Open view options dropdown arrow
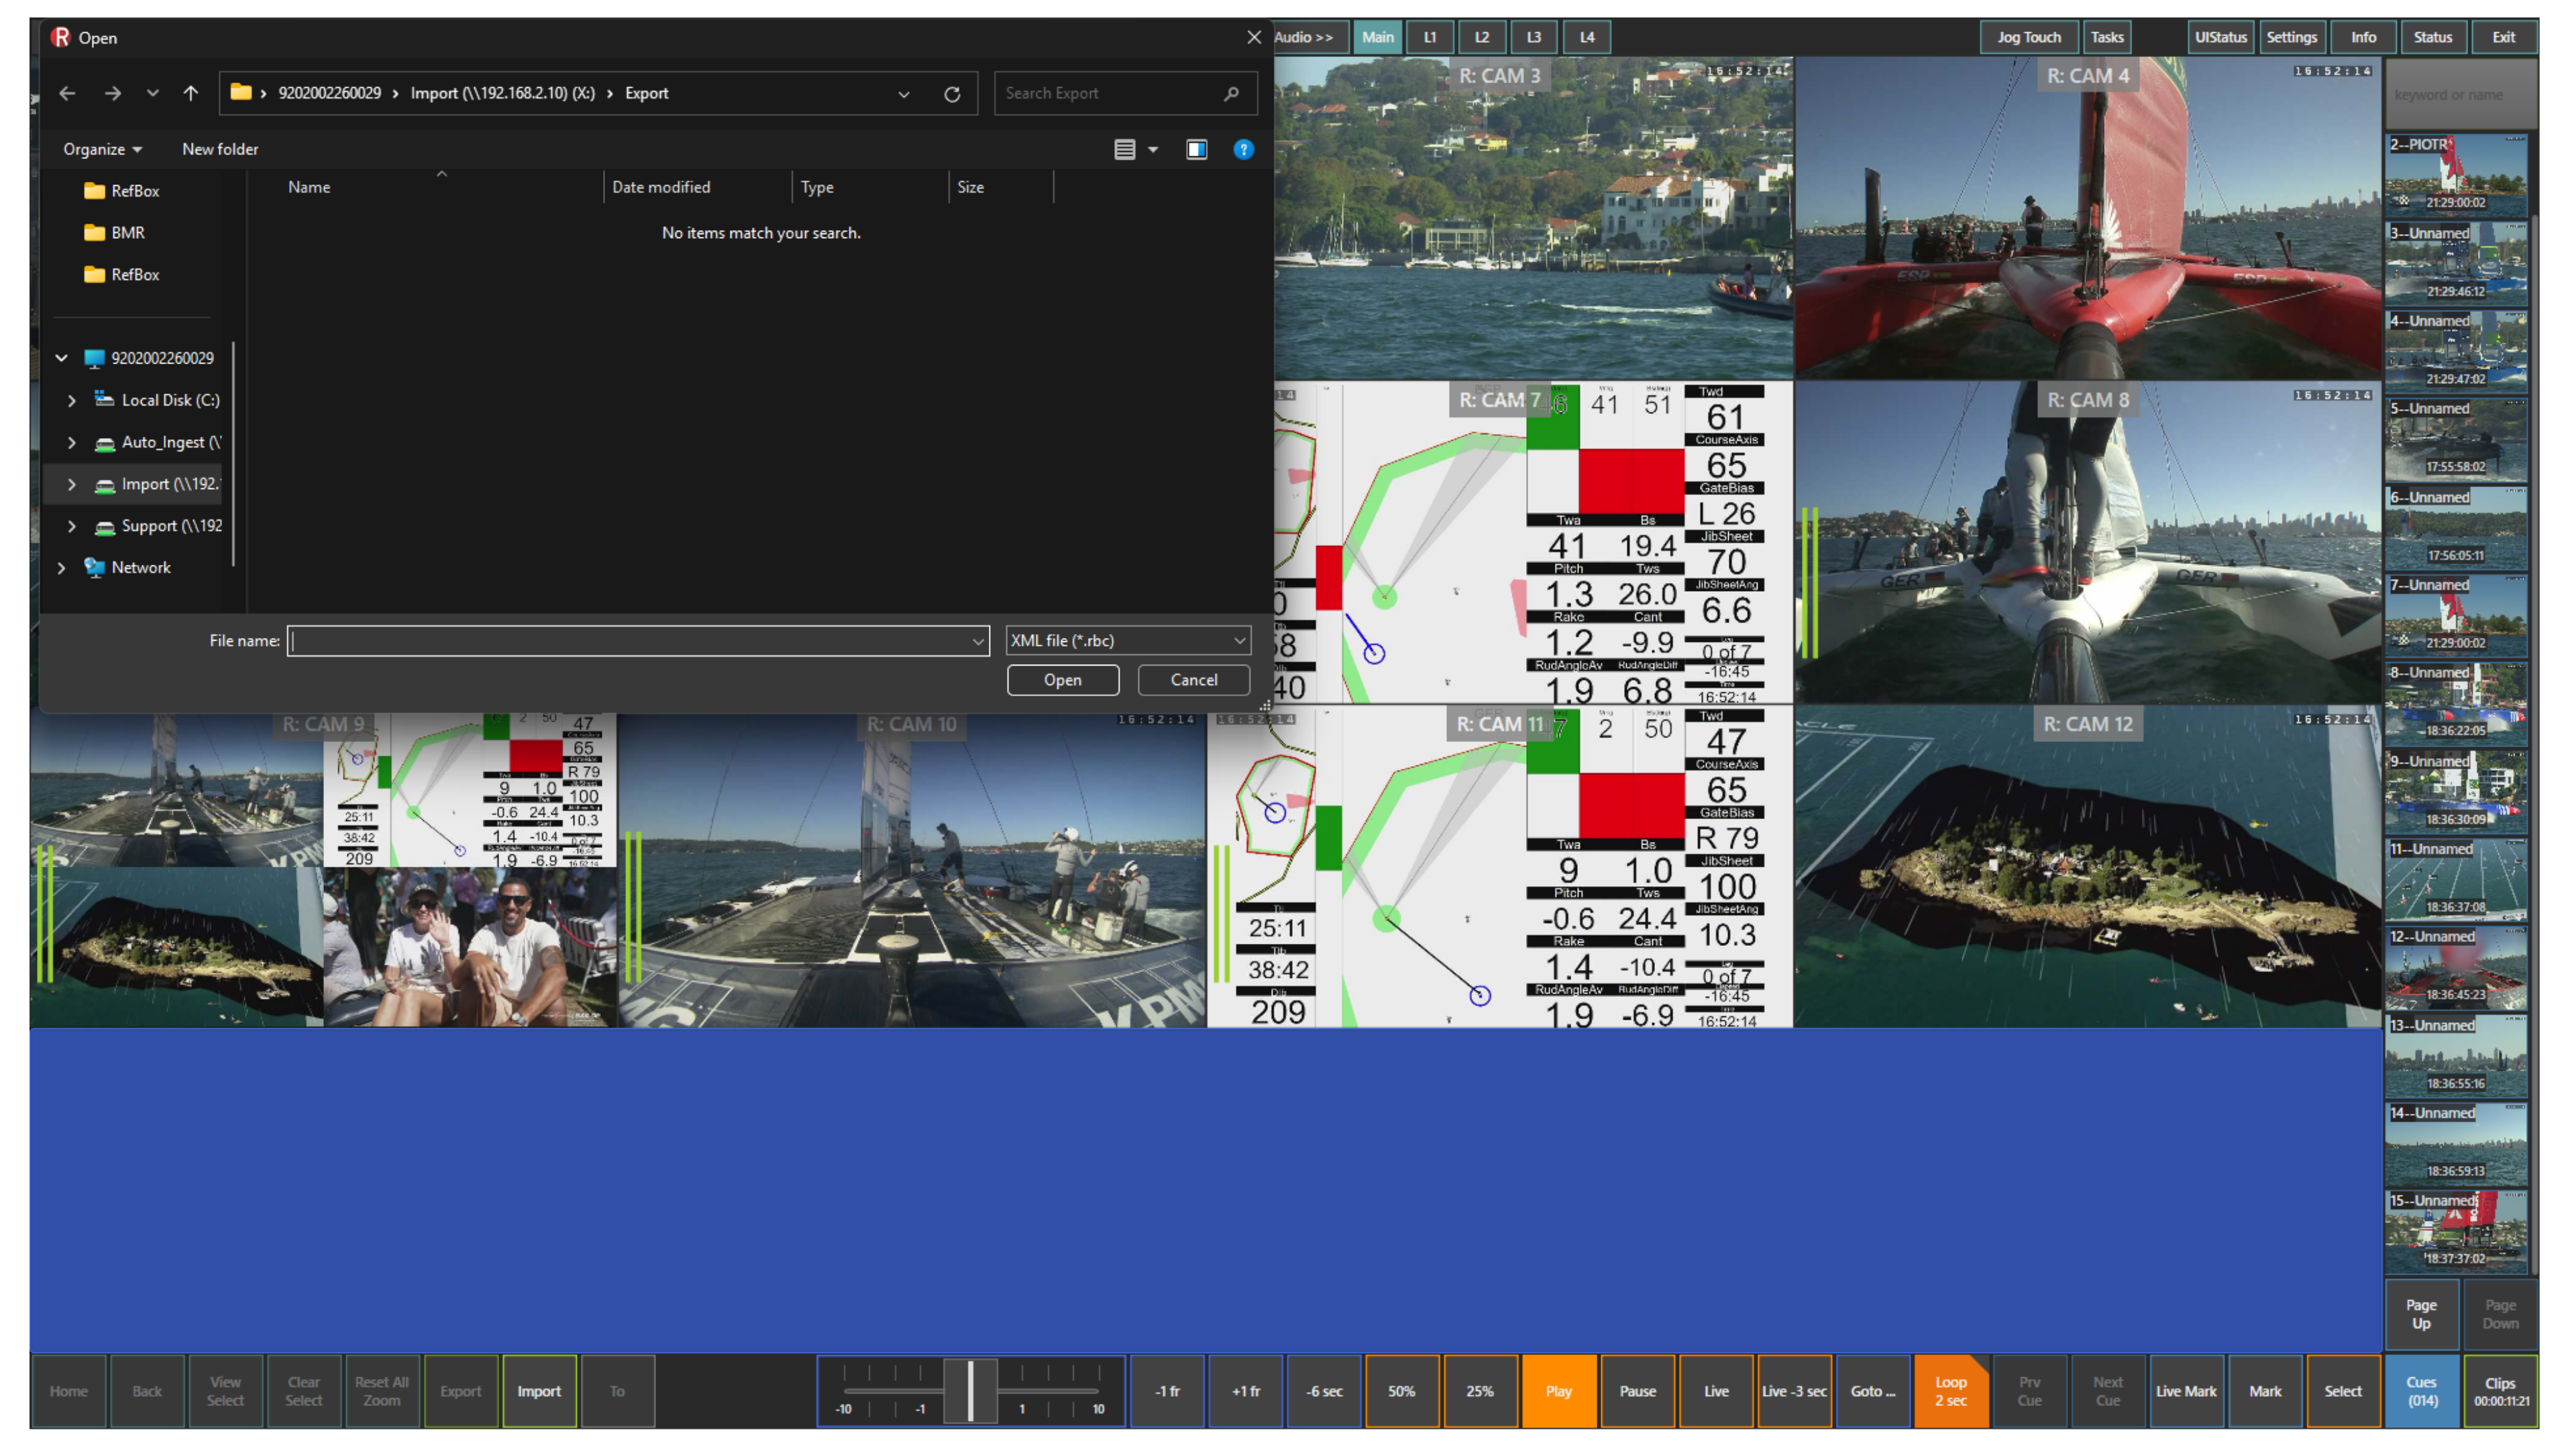Viewport: 2576px width, 1449px height. pos(1153,149)
